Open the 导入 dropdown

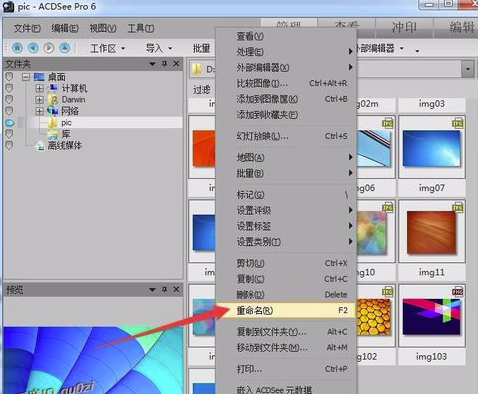(159, 49)
